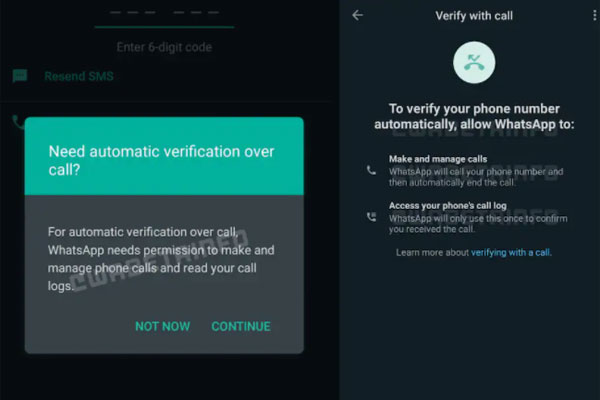The width and height of the screenshot is (600, 400).
Task: Select CONTINUE to allow call verification
Action: point(241,326)
